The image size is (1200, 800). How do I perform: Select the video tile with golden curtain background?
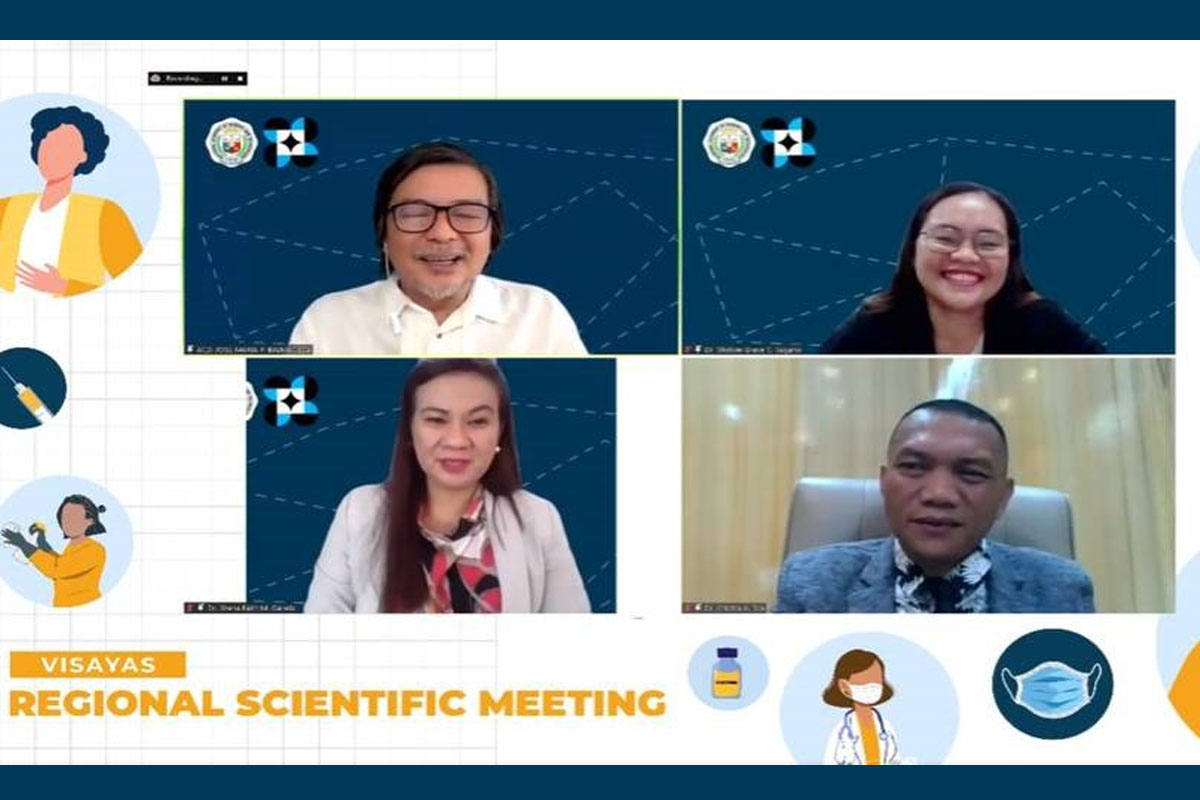928,486
